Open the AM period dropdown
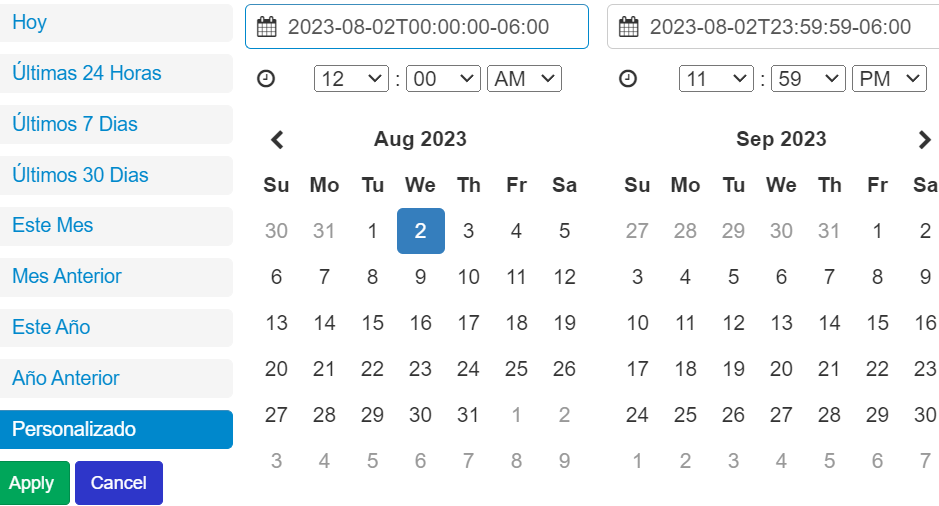Viewport: 939px width, 506px height. click(525, 78)
